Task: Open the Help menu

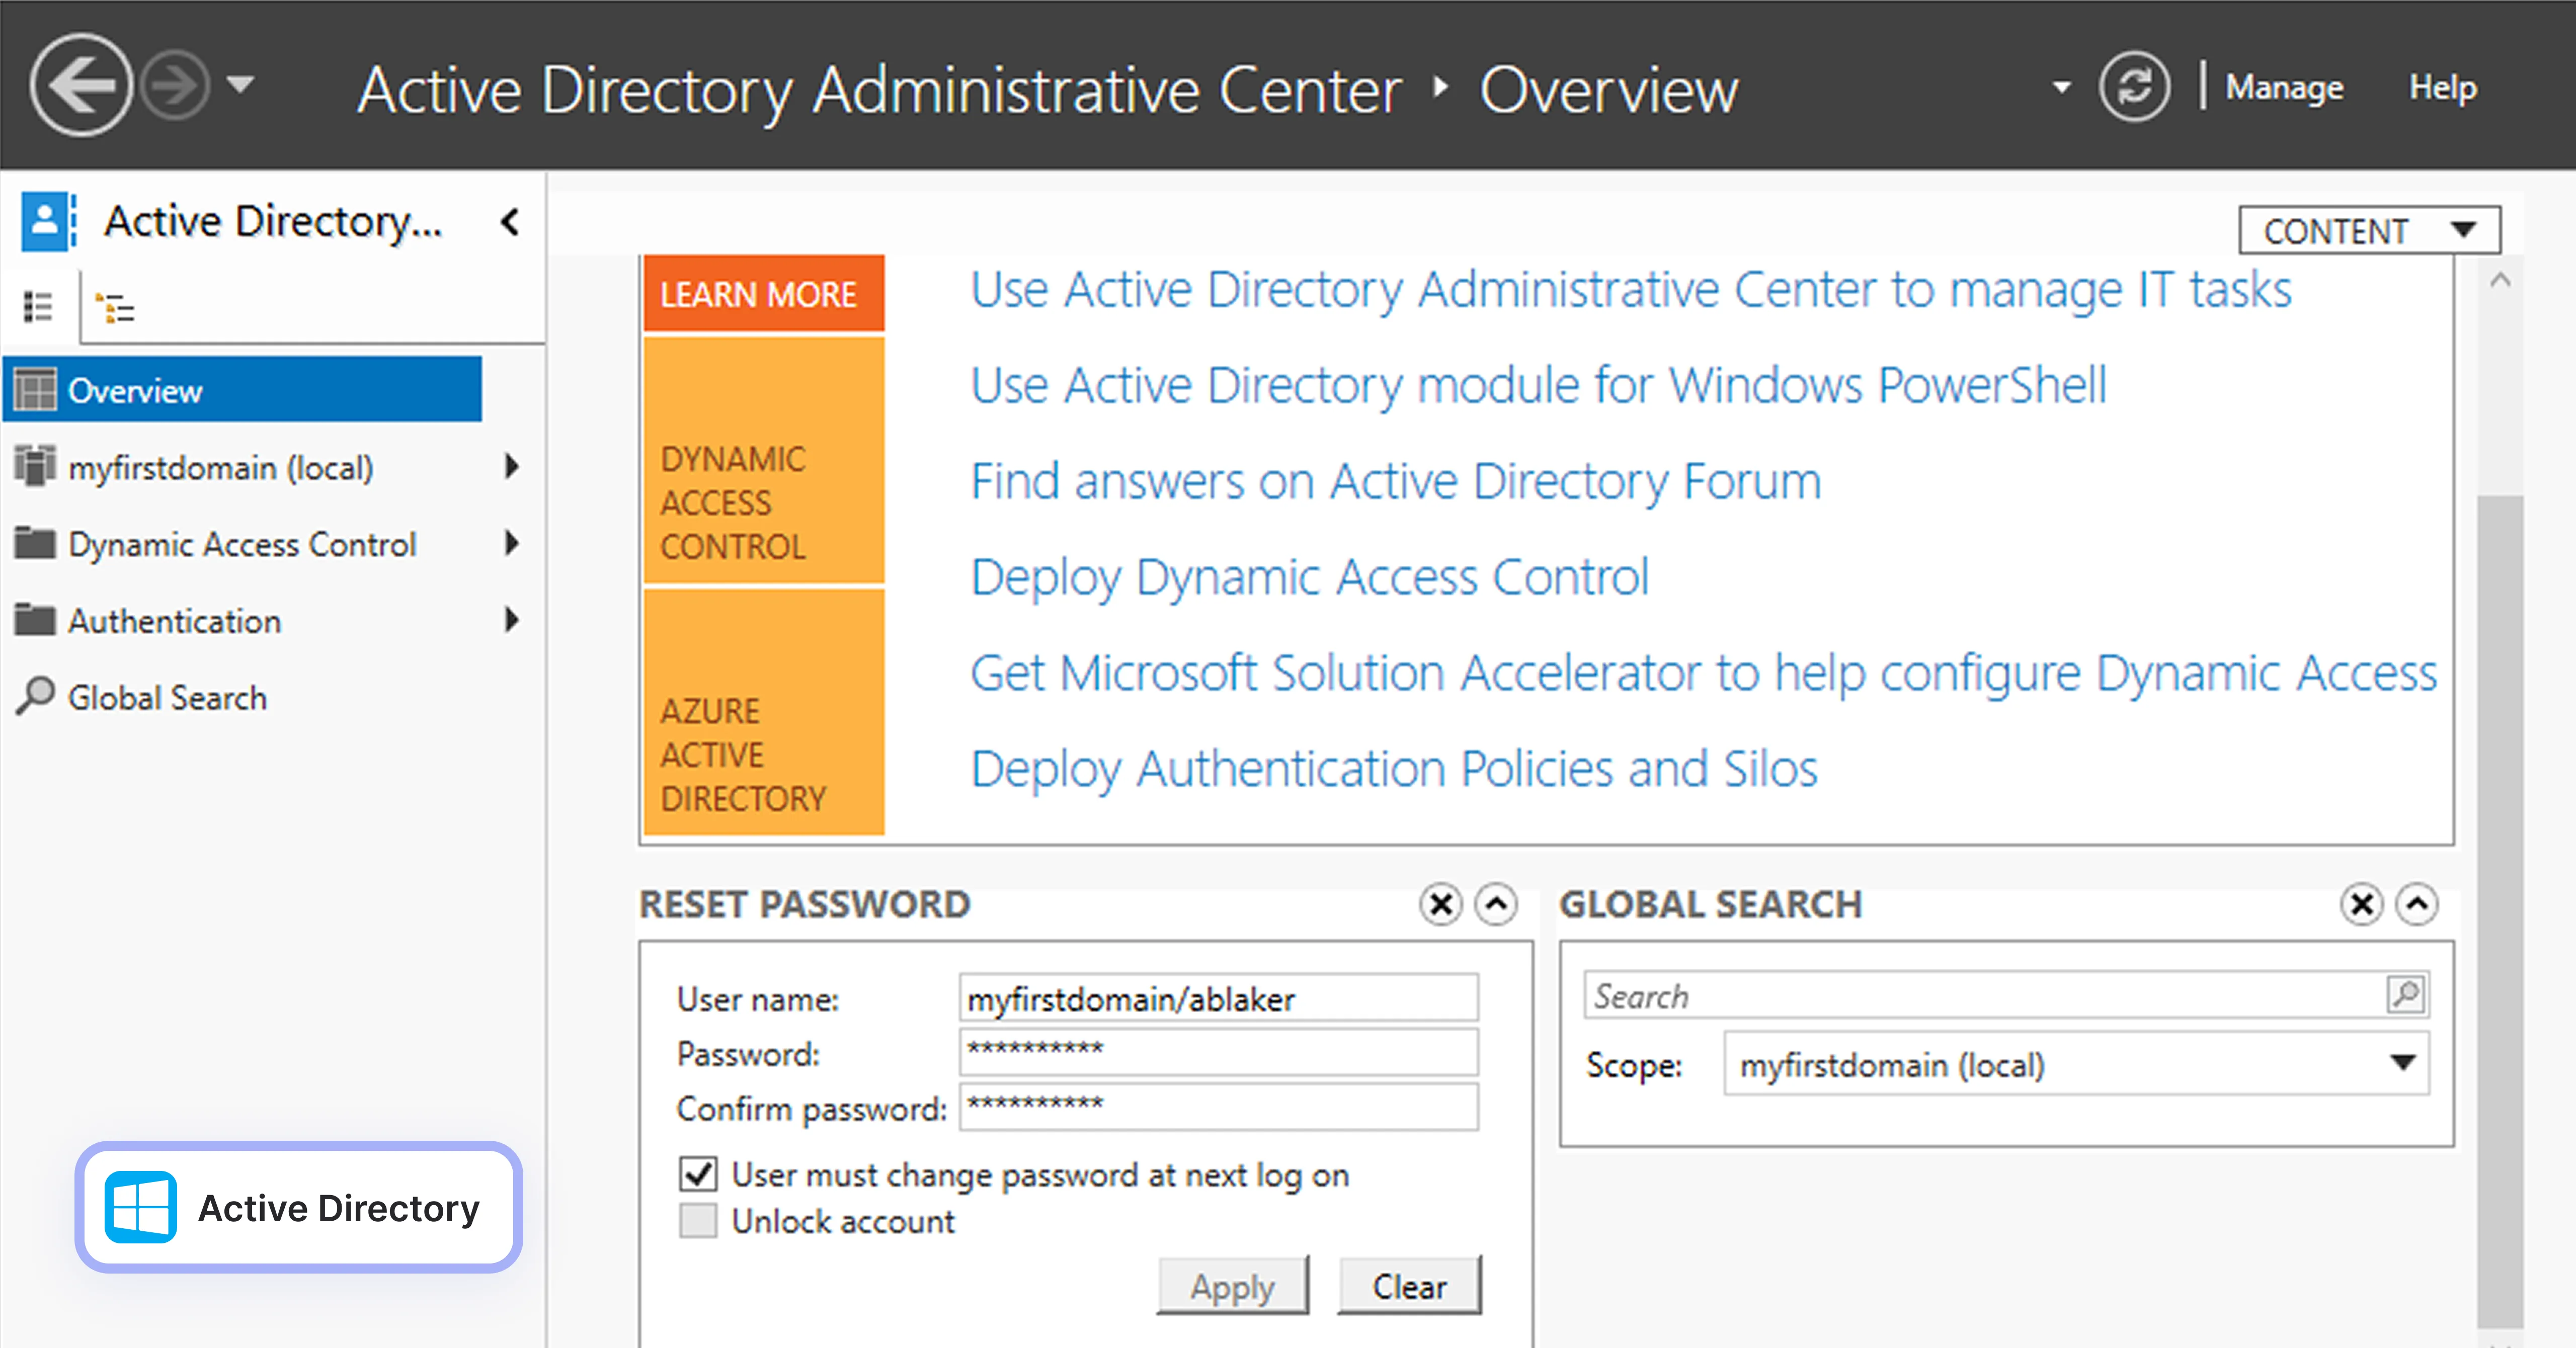Action: tap(2442, 86)
